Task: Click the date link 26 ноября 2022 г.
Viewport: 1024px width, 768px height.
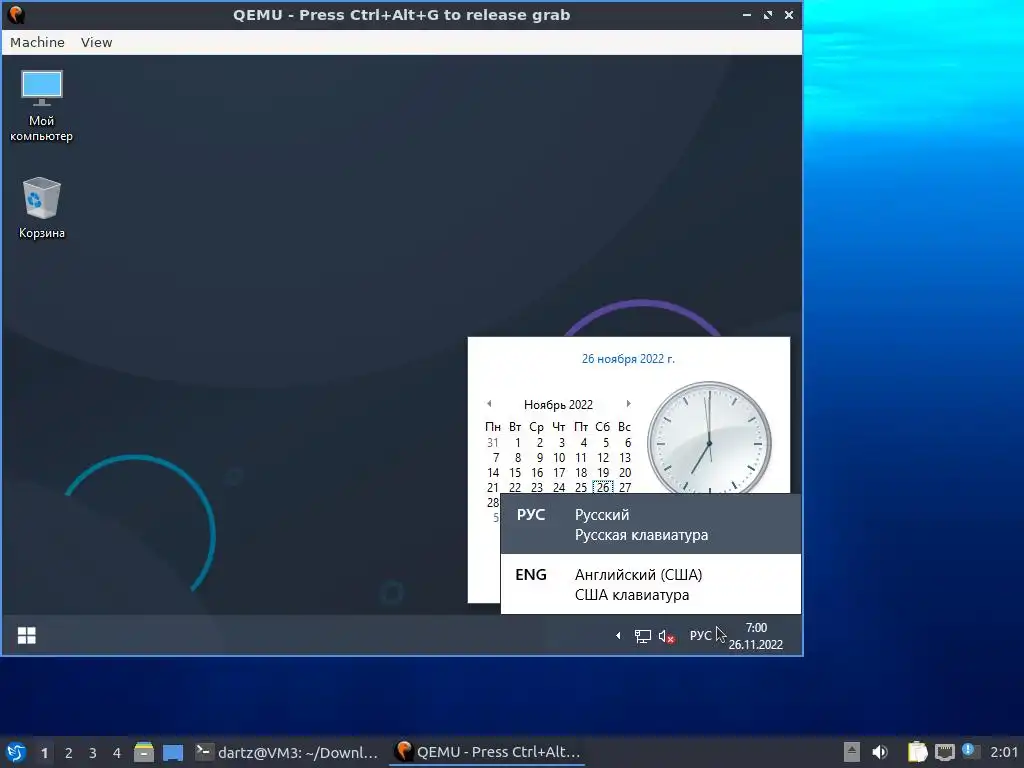Action: 628,359
